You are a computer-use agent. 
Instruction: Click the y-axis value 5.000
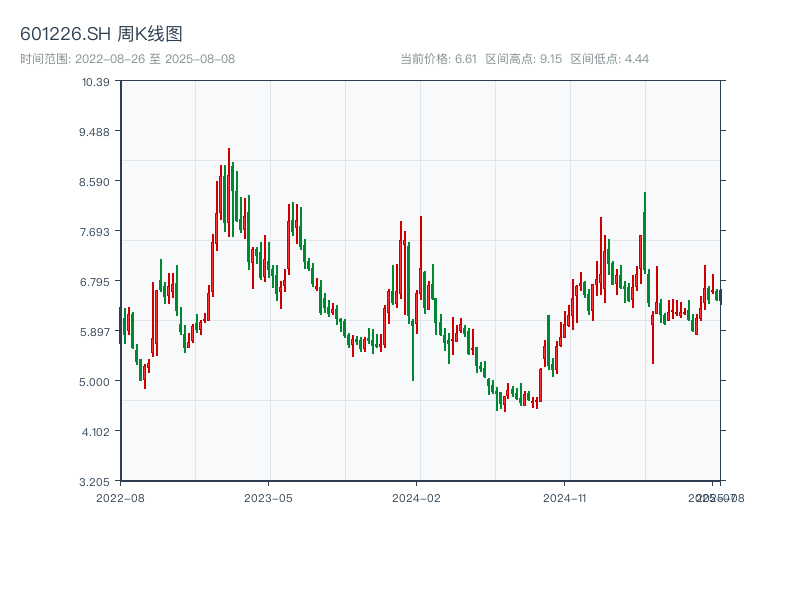[94, 382]
